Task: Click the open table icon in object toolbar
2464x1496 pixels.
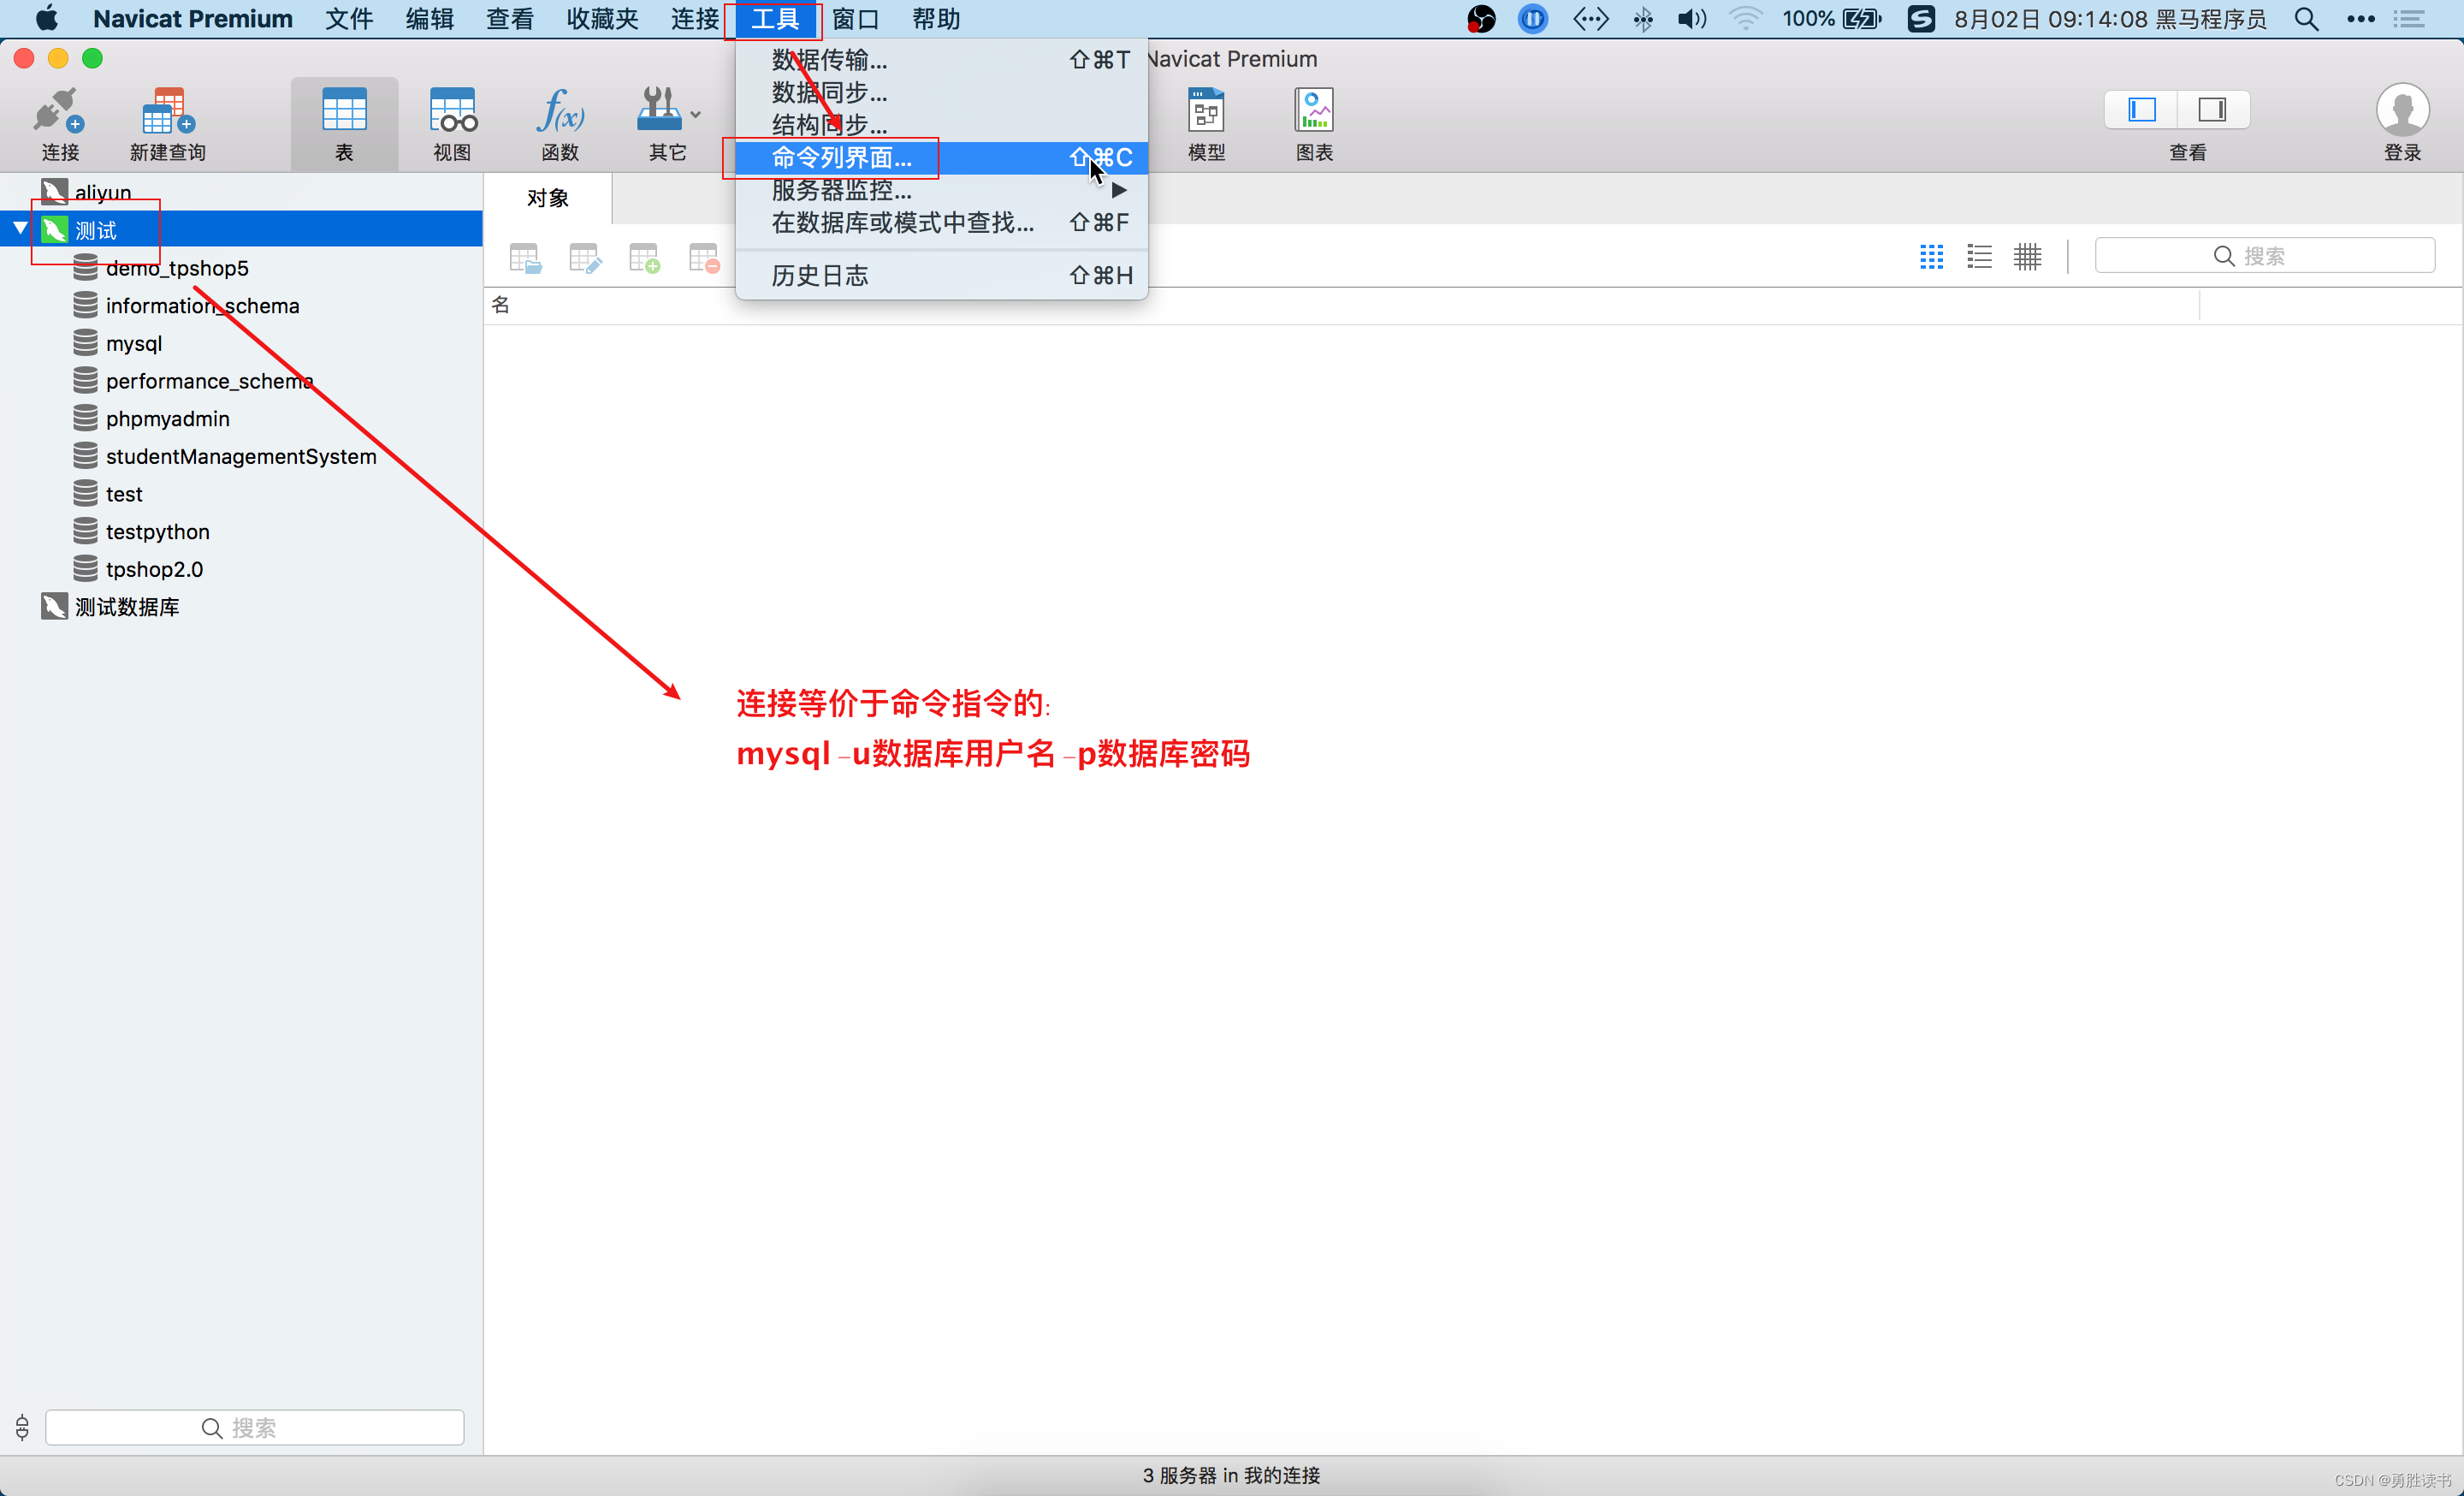Action: tap(525, 259)
